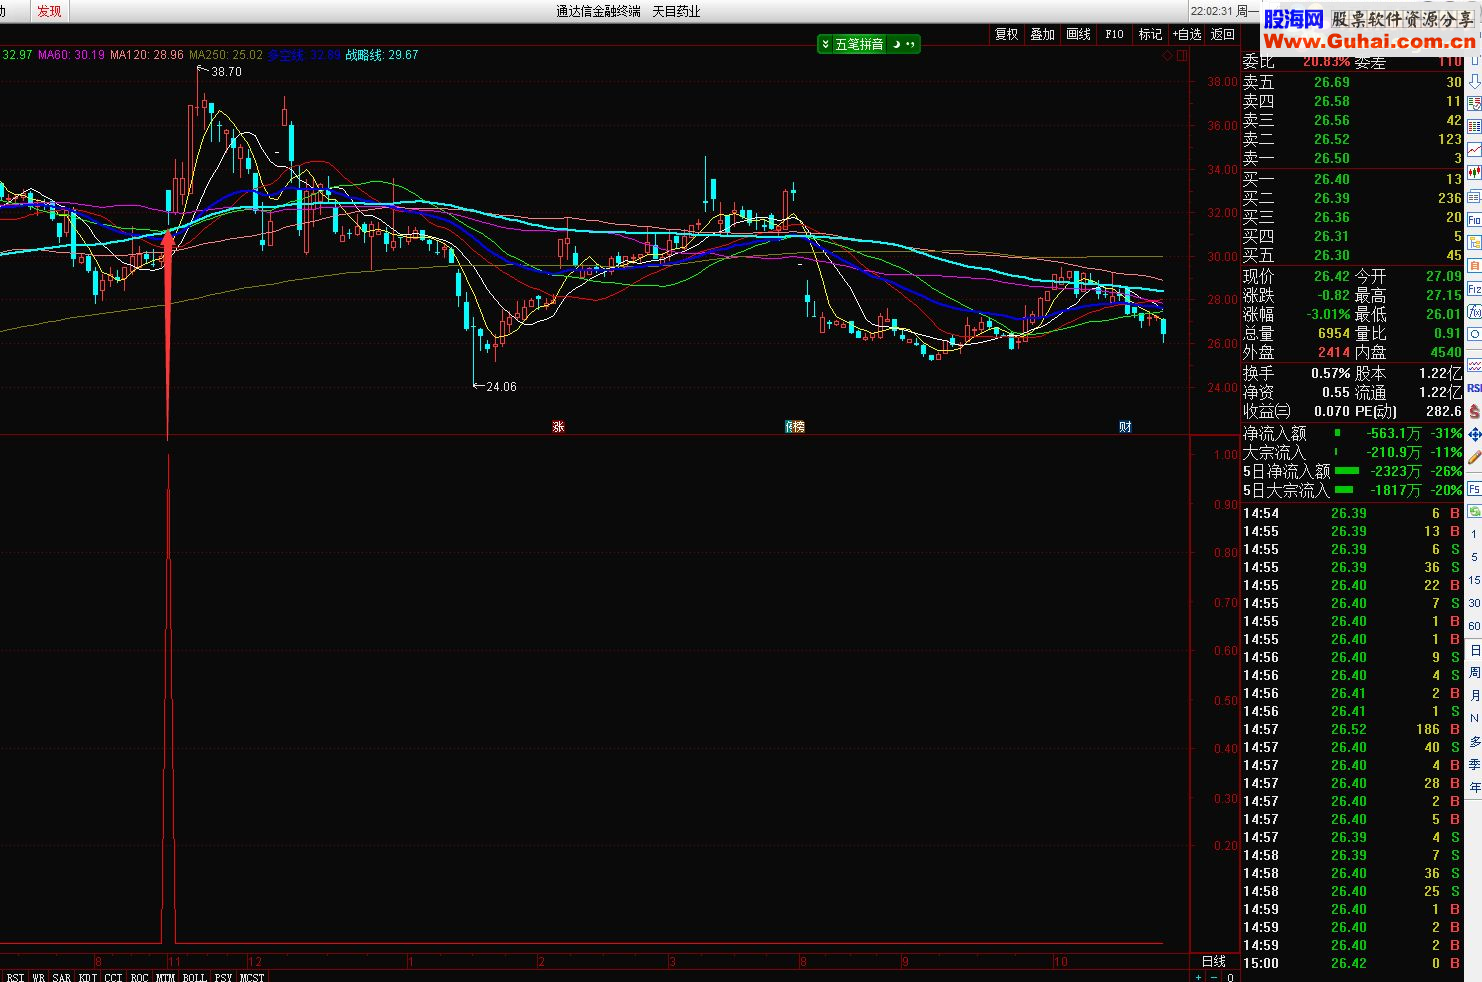Screen dimensions: 1482x982
Task: Open the f(x) formula icon in sidebar
Action: [1474, 311]
